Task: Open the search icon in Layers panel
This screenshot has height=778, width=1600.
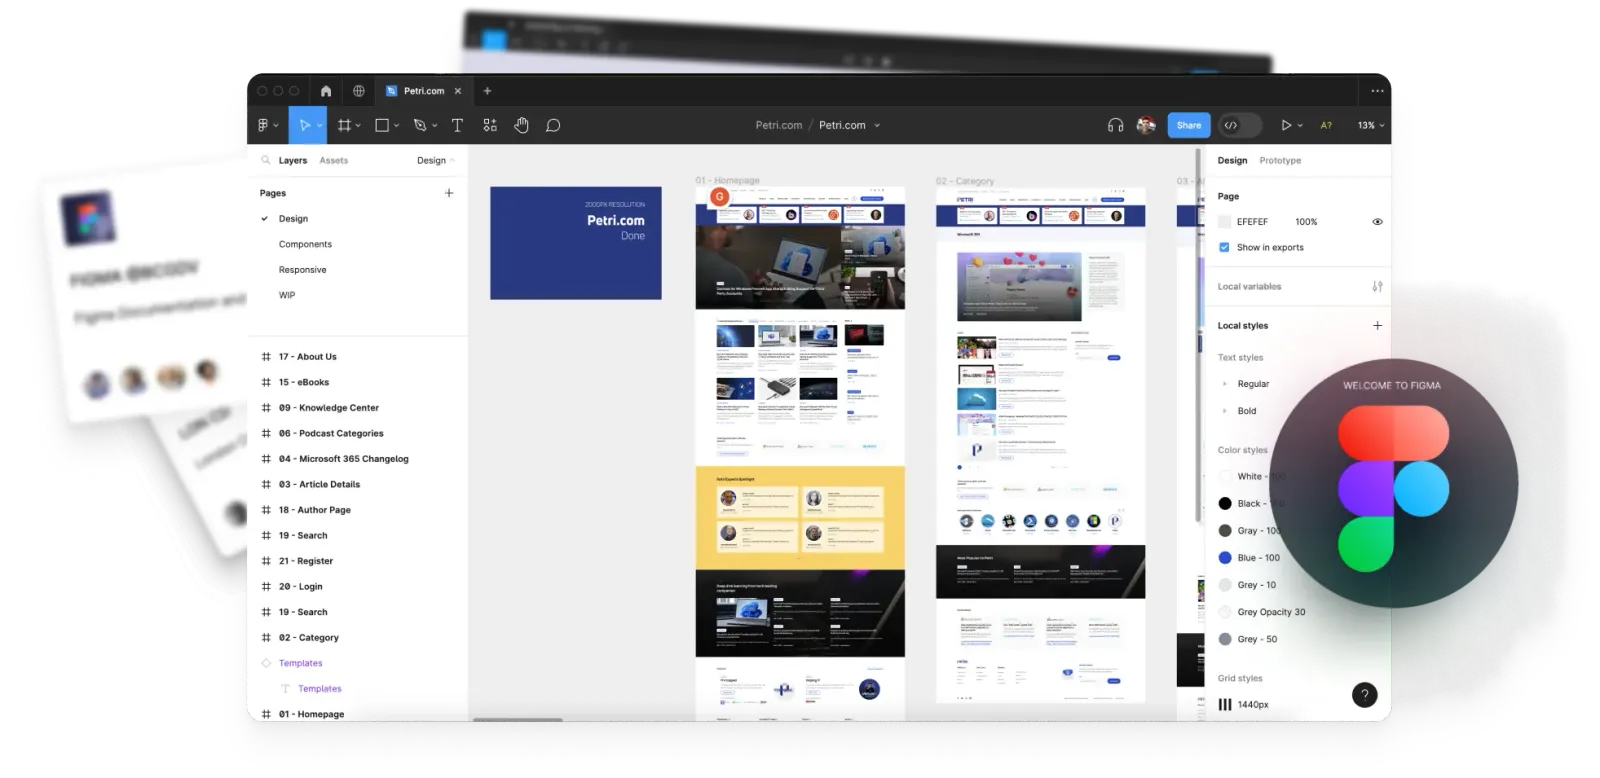Action: (266, 160)
